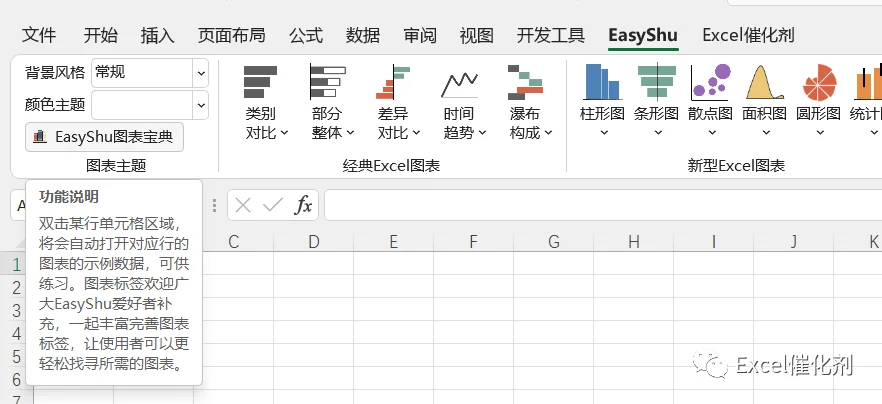Viewport: 882px width, 404px height.
Task: Select row 5 header
Action: pyautogui.click(x=16, y=356)
